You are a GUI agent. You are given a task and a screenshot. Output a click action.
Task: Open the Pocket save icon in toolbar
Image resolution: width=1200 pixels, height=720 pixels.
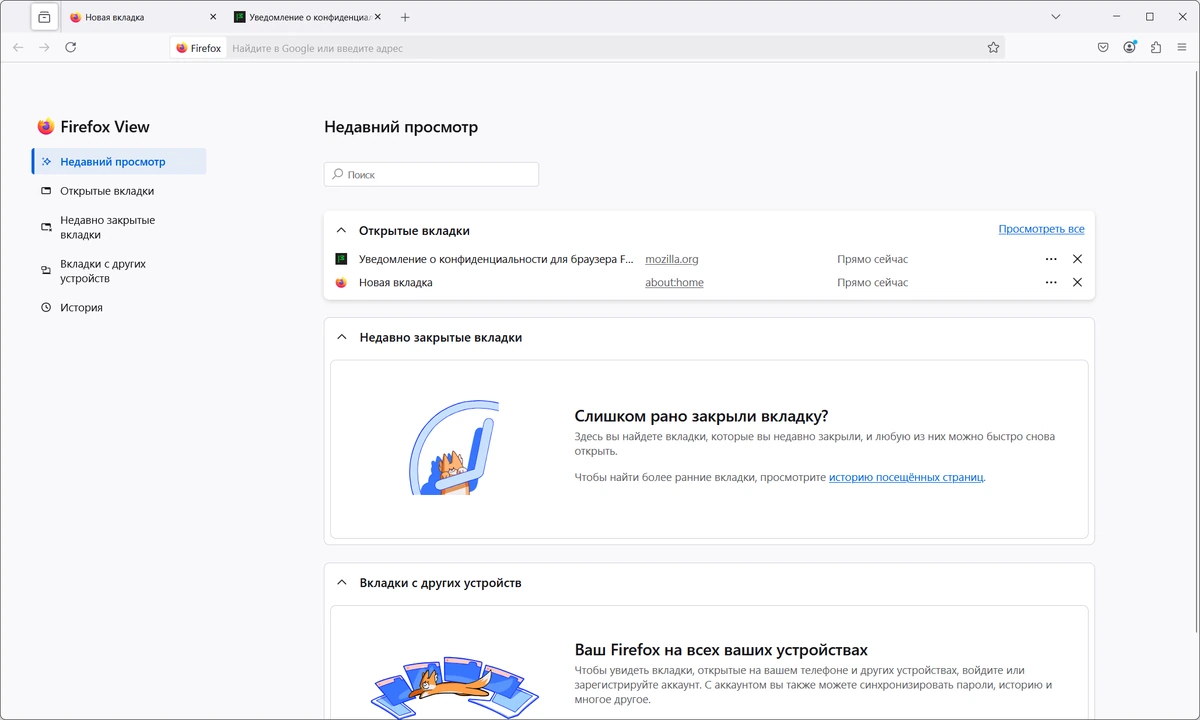point(1103,47)
